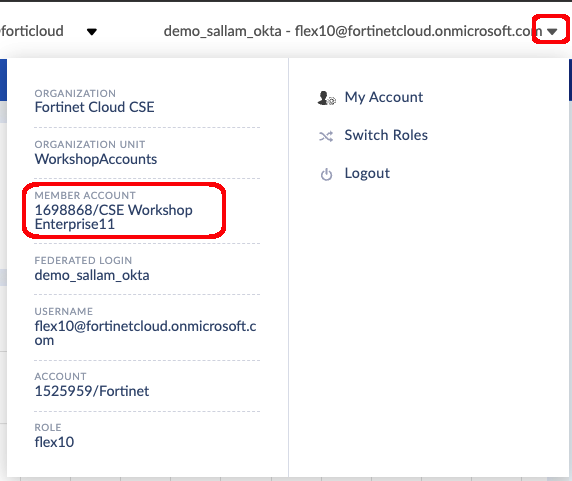The height and width of the screenshot is (481, 572).
Task: Open the My Account page
Action: coord(384,97)
